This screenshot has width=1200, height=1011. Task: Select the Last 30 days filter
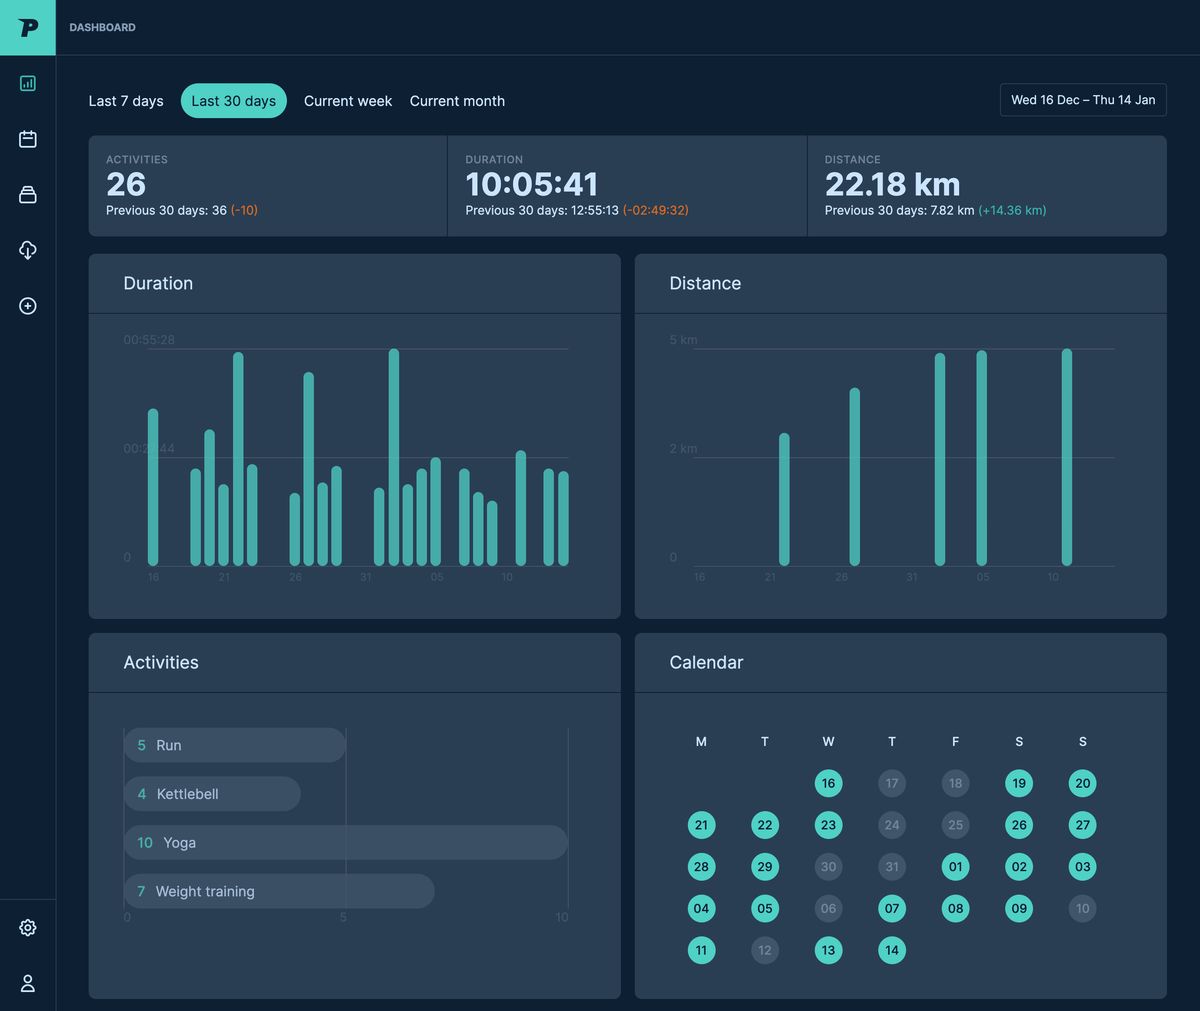point(233,101)
